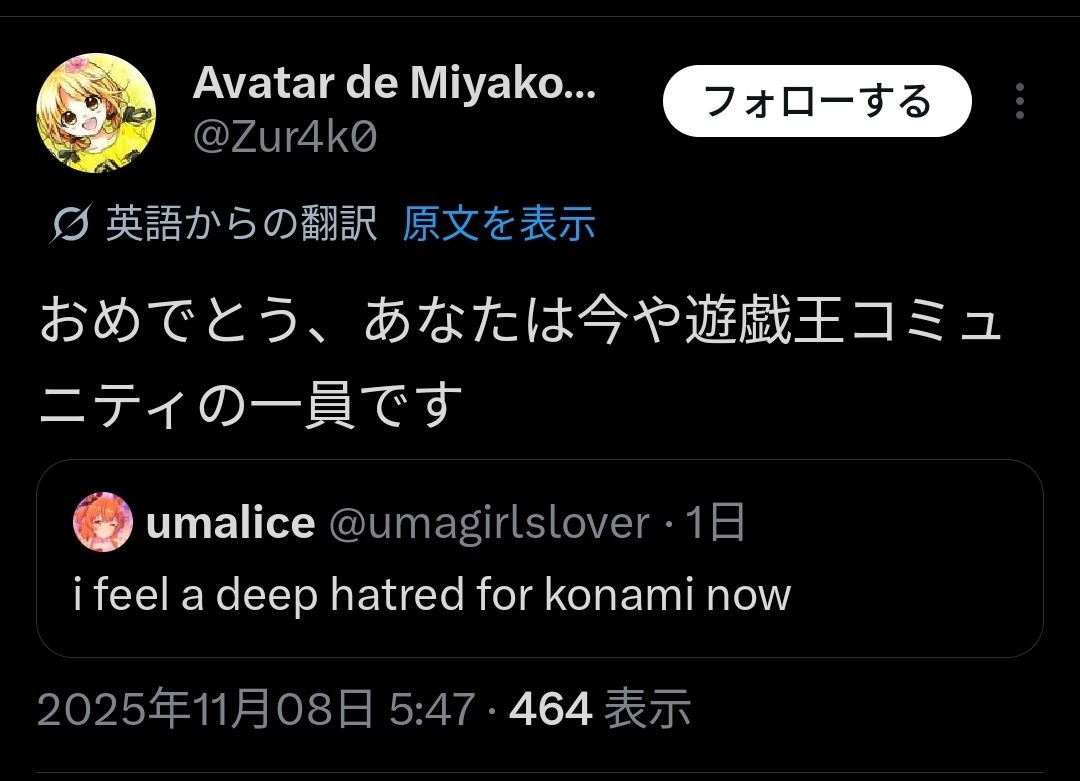This screenshot has height=781, width=1080.
Task: Open the @Zur4k0 handle link
Action: point(285,137)
